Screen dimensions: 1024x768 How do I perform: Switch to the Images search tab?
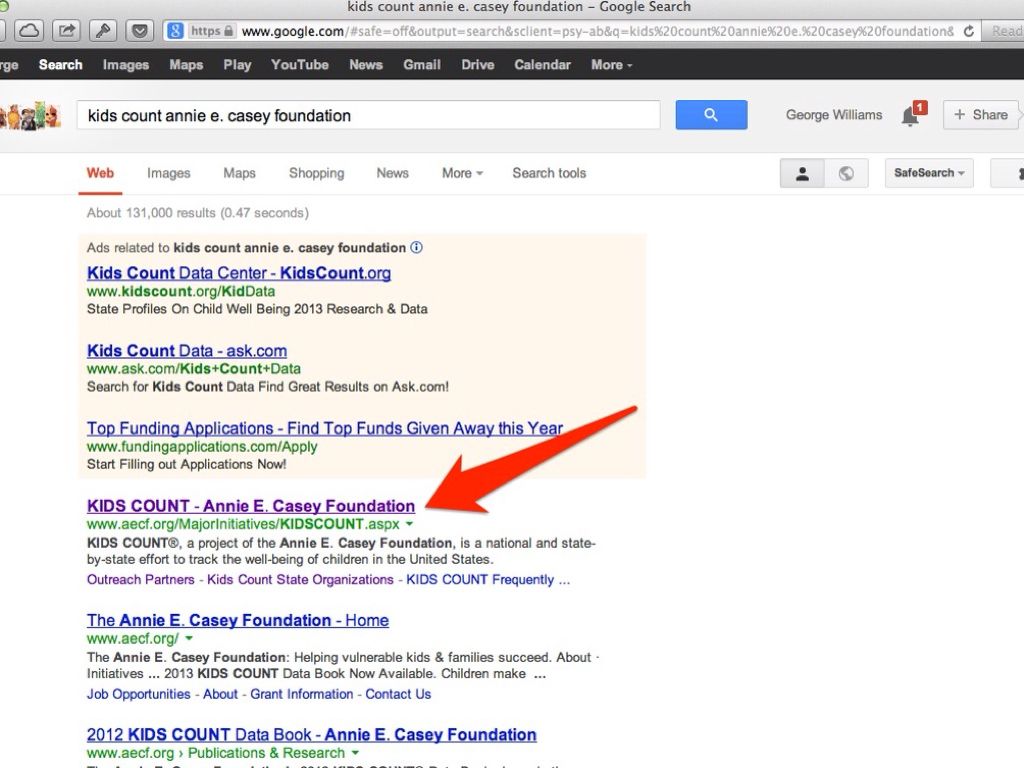point(168,173)
